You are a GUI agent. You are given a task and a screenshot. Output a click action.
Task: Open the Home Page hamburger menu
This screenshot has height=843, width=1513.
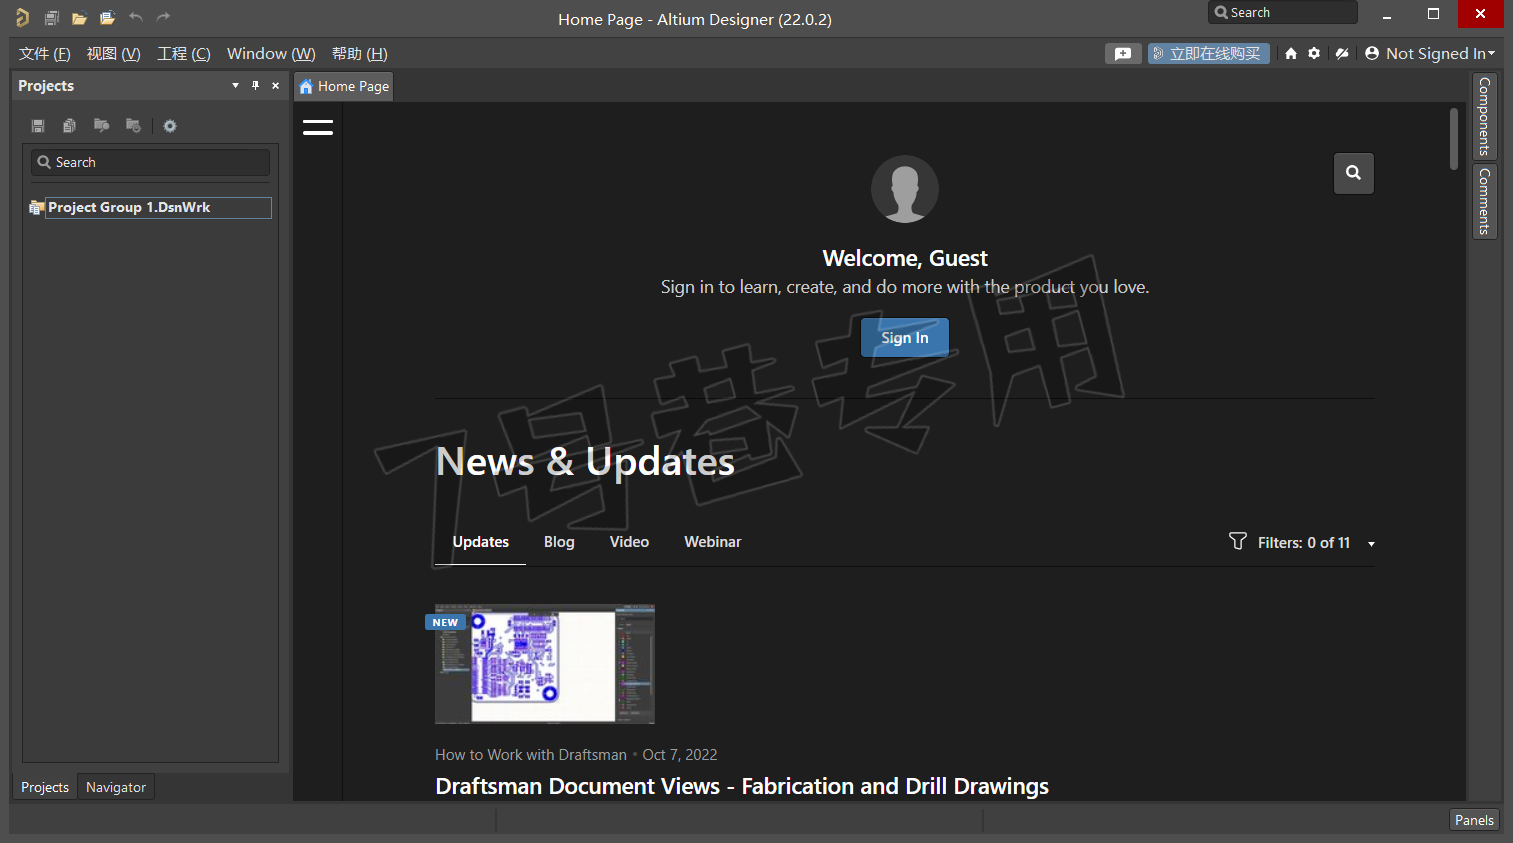click(318, 127)
